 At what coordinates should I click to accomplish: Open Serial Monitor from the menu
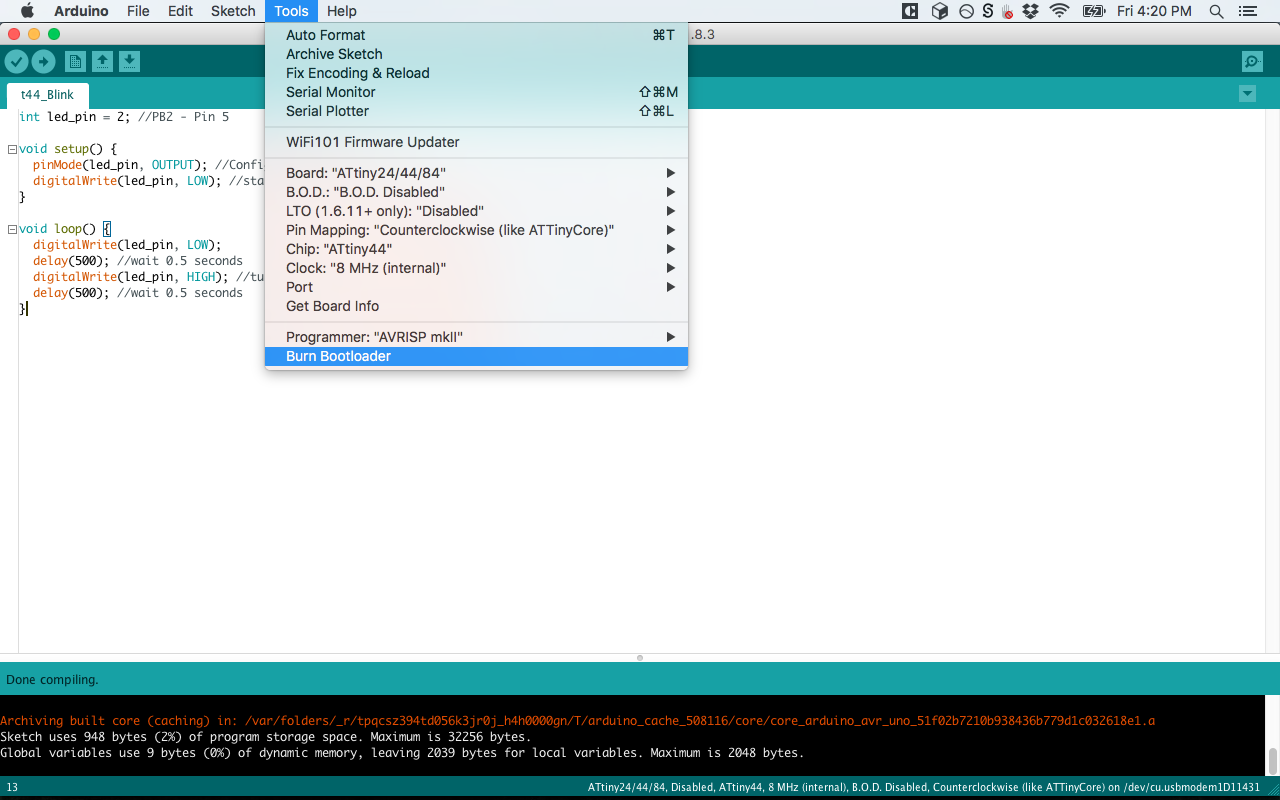[x=476, y=92]
